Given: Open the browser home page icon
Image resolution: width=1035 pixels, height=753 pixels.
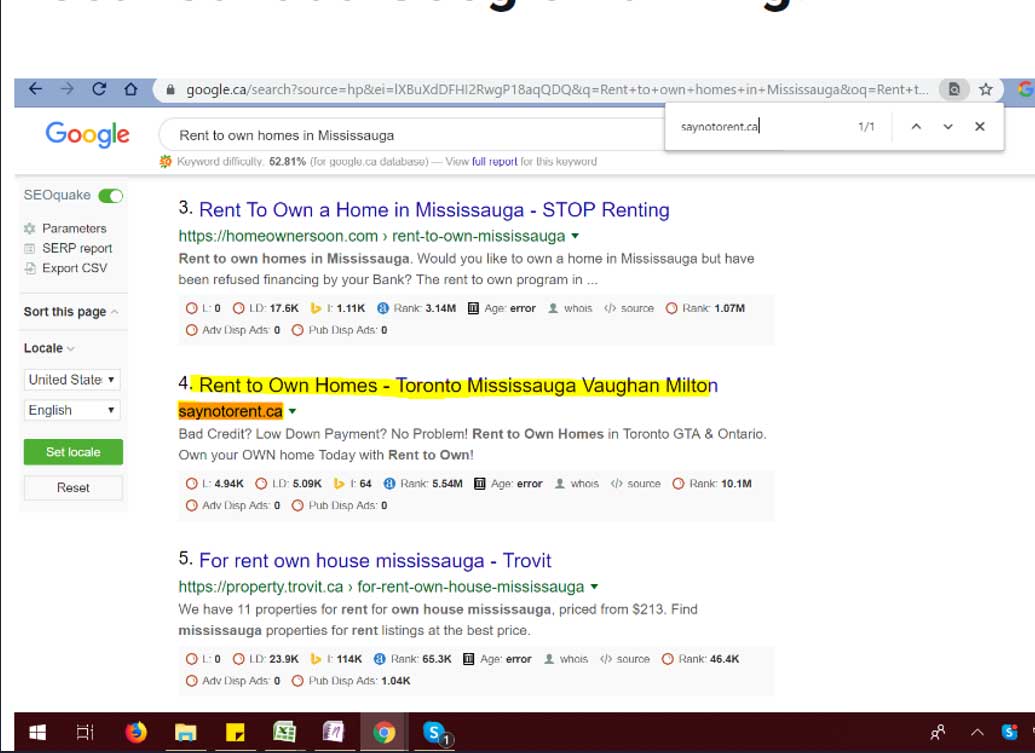Looking at the screenshot, I should [x=131, y=89].
